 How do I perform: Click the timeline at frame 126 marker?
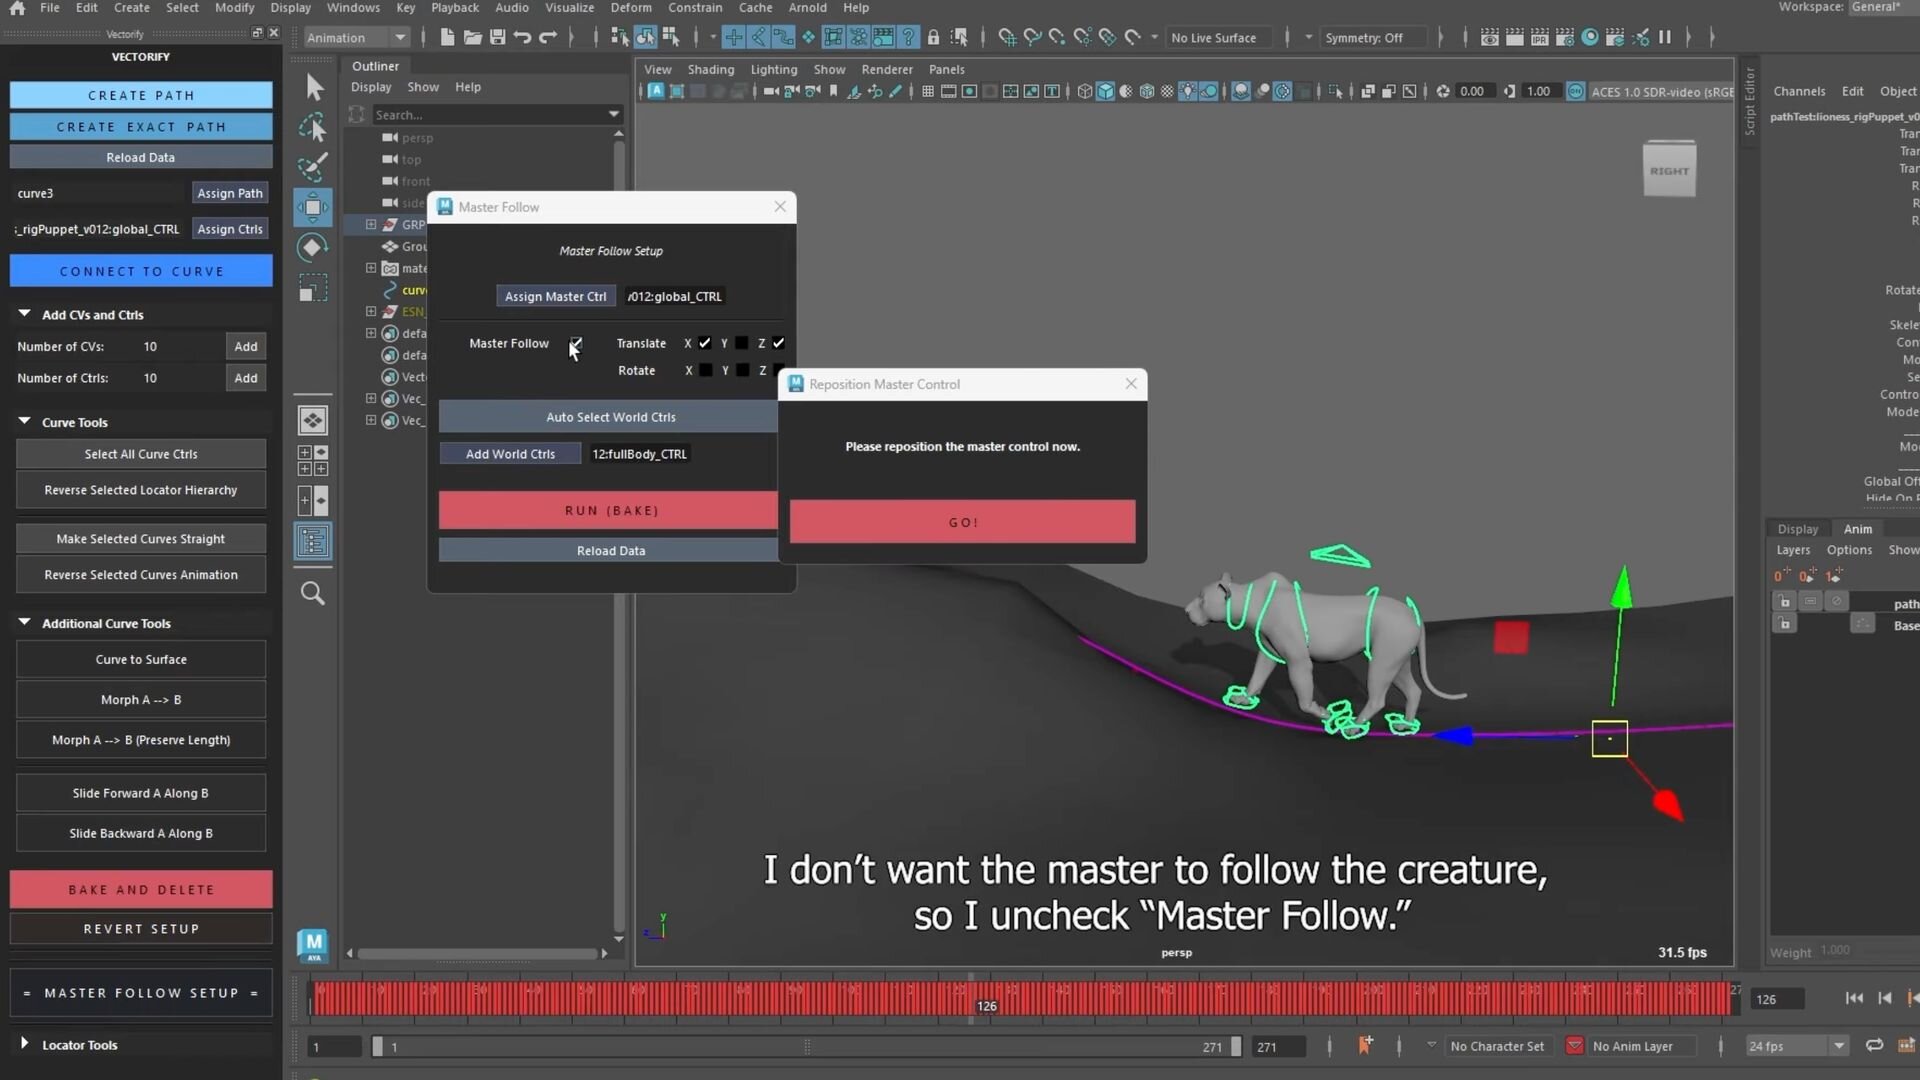986,1003
